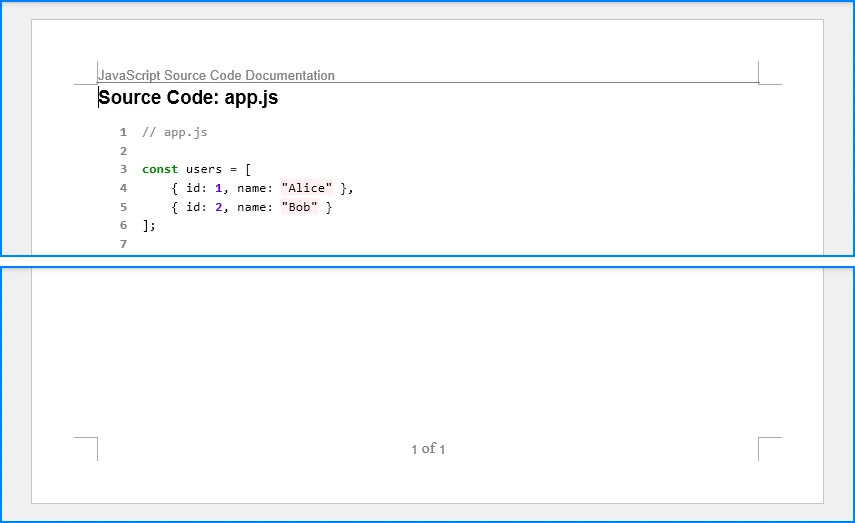The height and width of the screenshot is (523, 855).
Task: Click the closing "];" on line 6
Action: pyautogui.click(x=149, y=225)
